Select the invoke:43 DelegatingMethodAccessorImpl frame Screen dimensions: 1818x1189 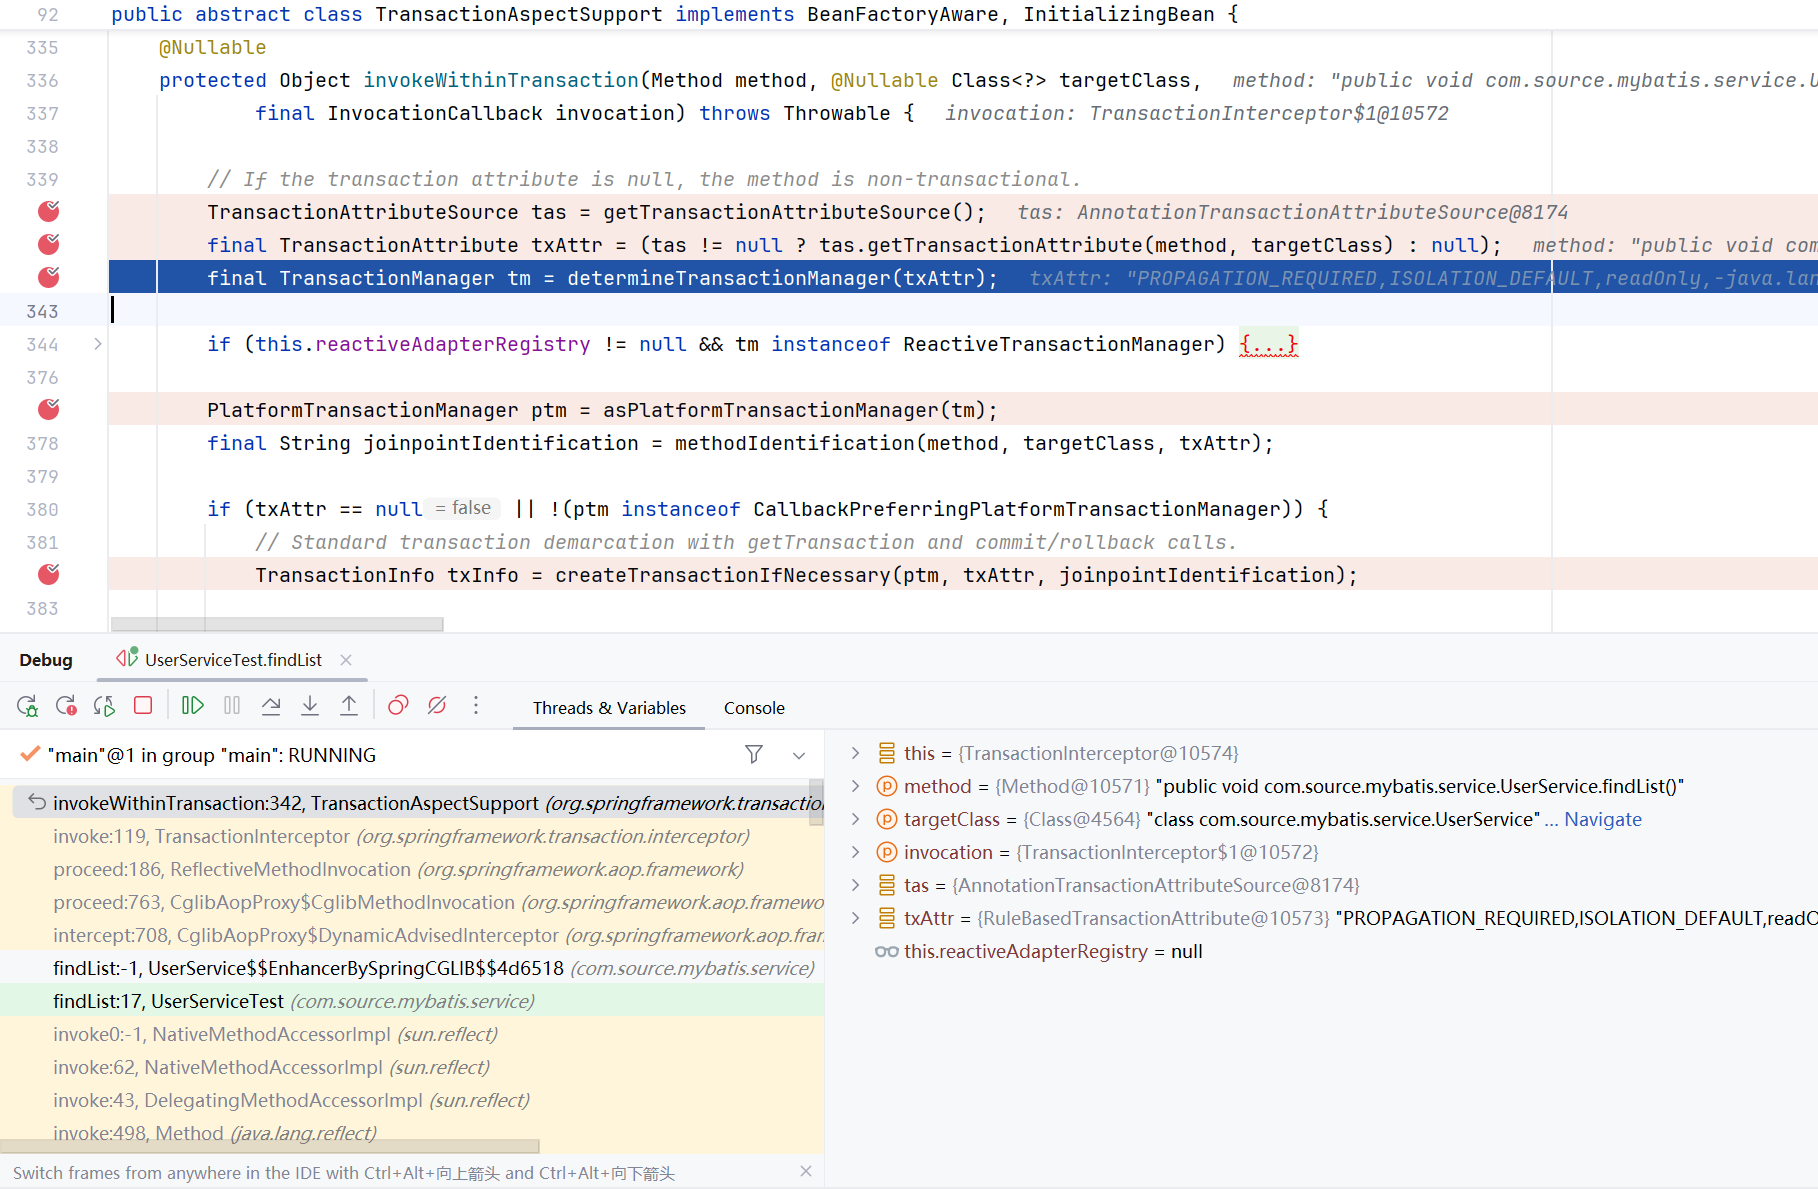(412, 1100)
